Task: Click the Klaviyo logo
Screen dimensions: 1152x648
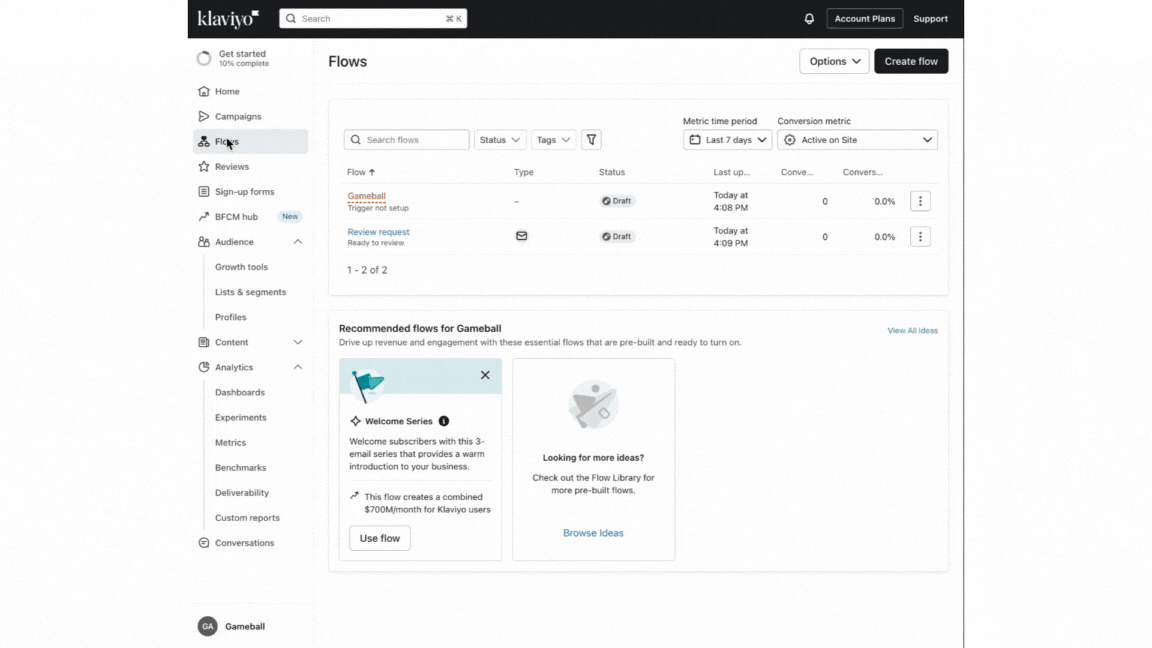Action: tap(228, 18)
